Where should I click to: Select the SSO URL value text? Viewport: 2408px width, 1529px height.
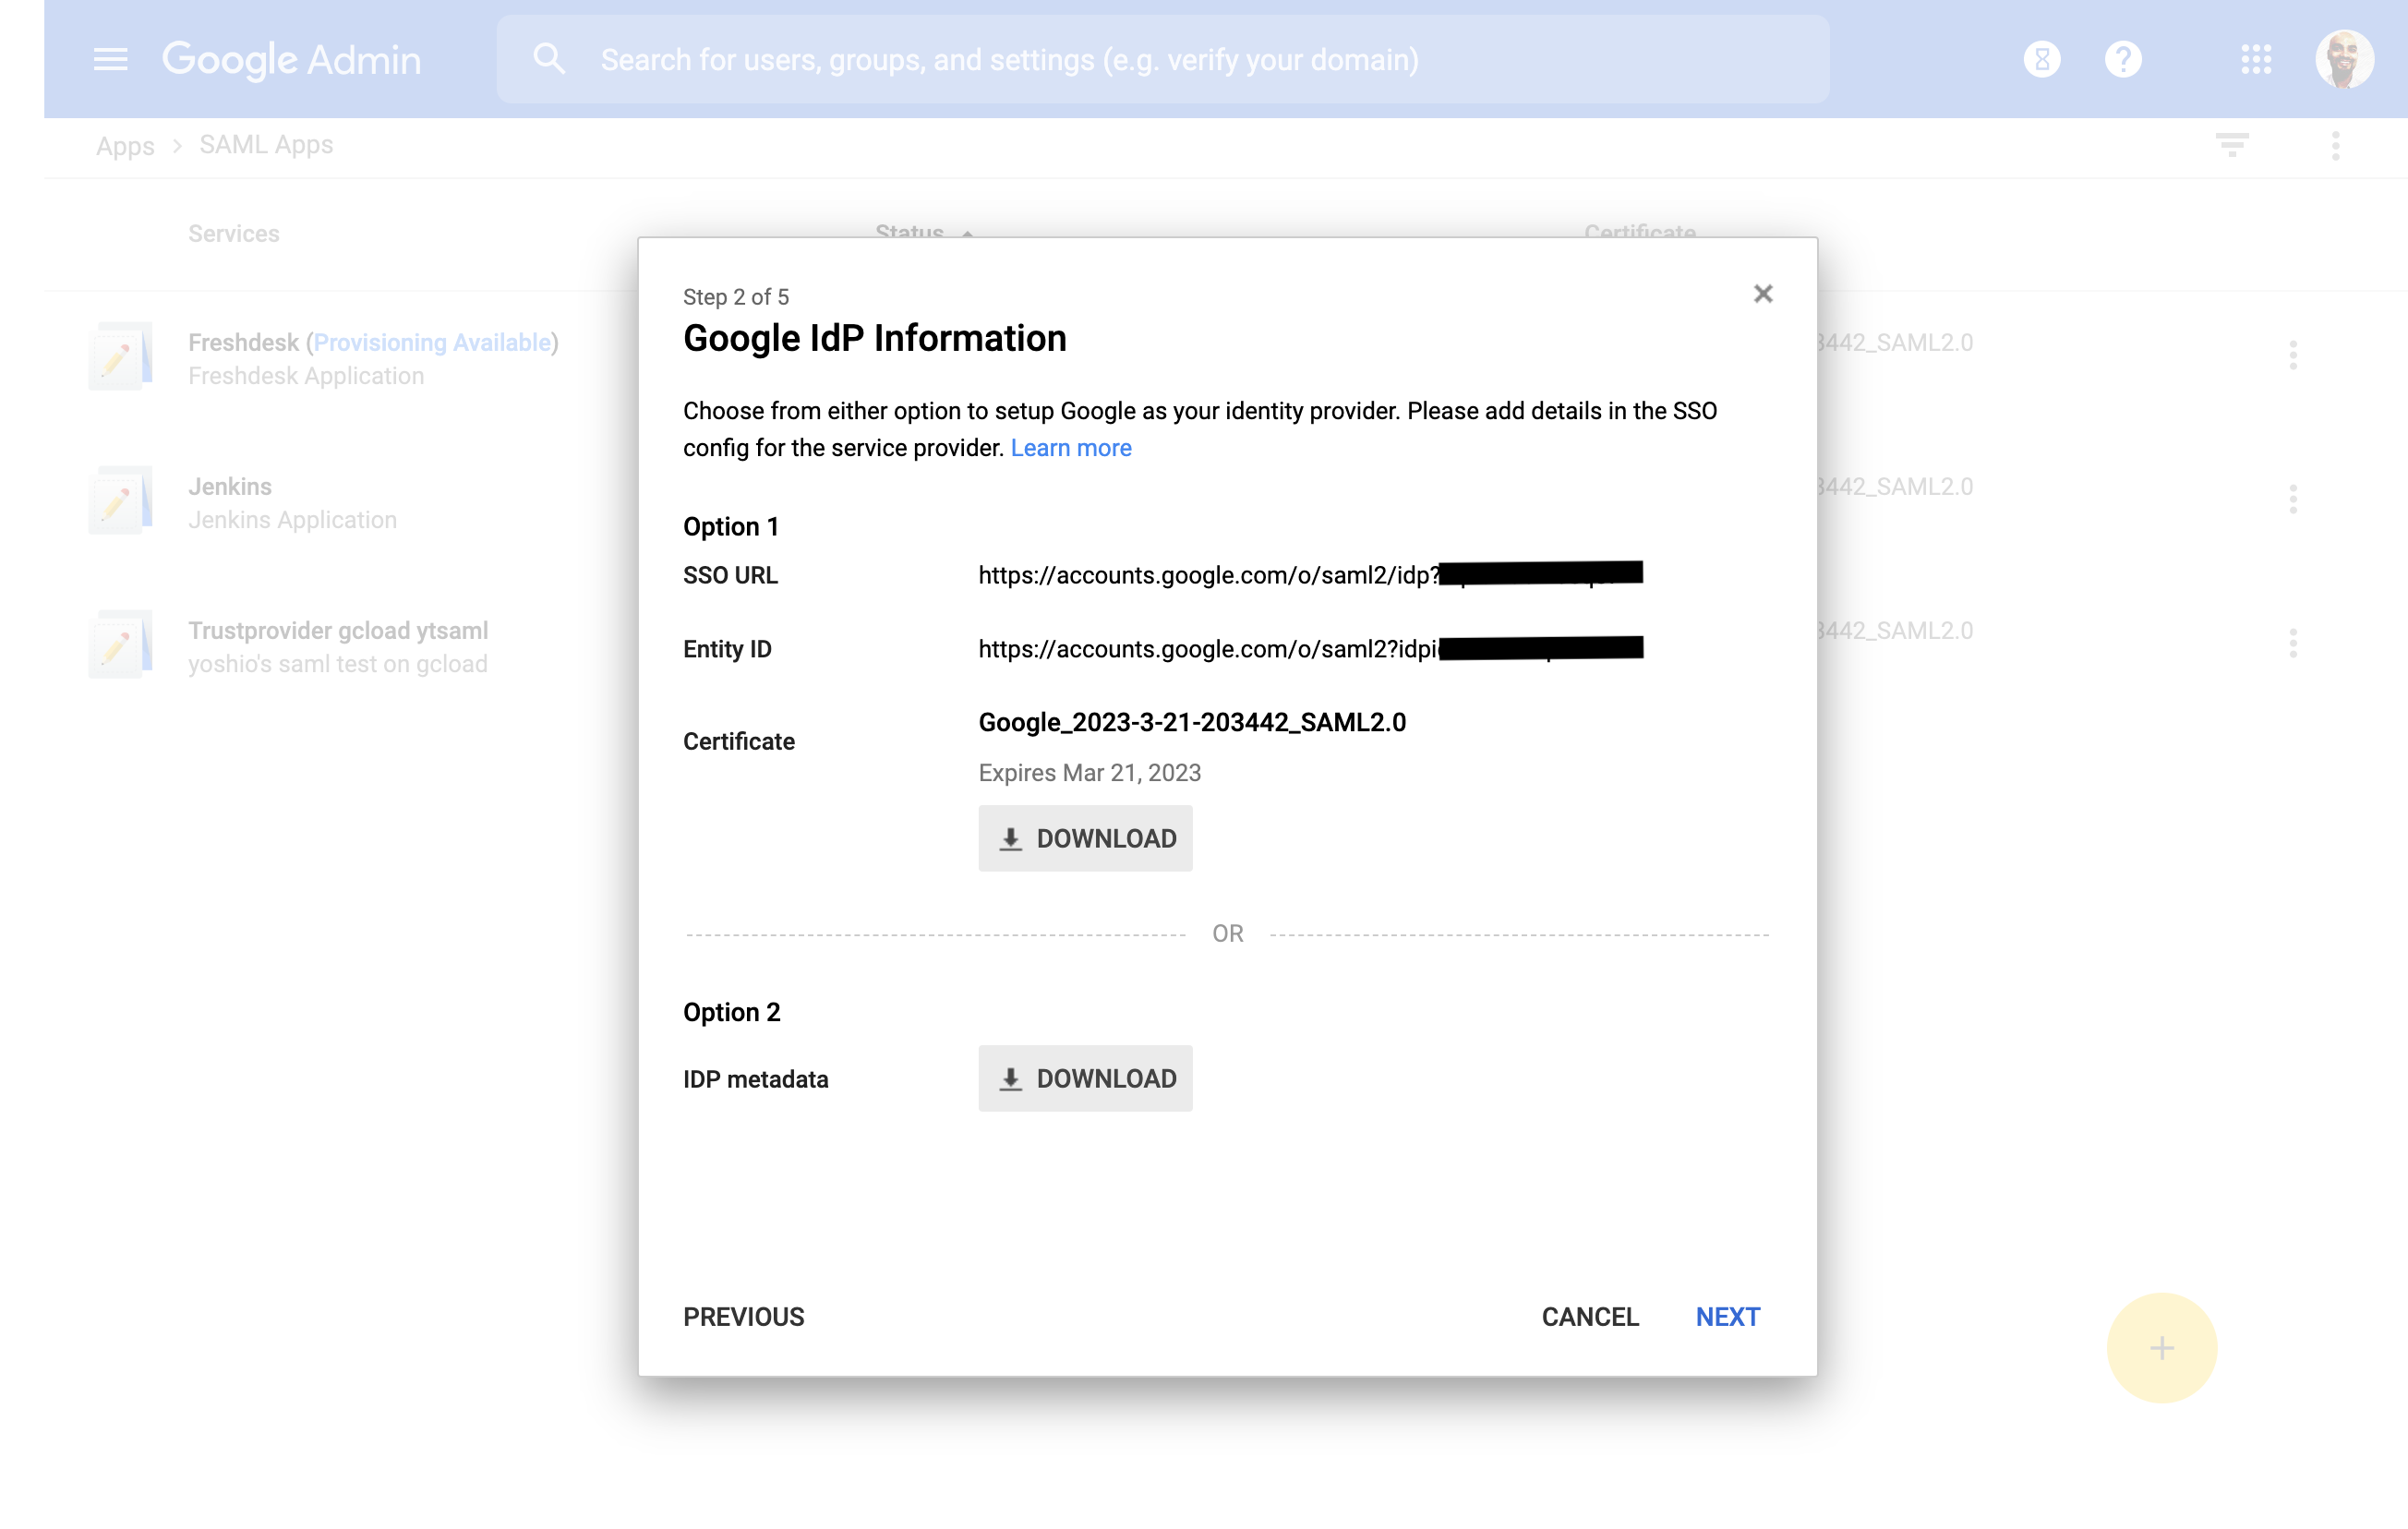click(1310, 574)
